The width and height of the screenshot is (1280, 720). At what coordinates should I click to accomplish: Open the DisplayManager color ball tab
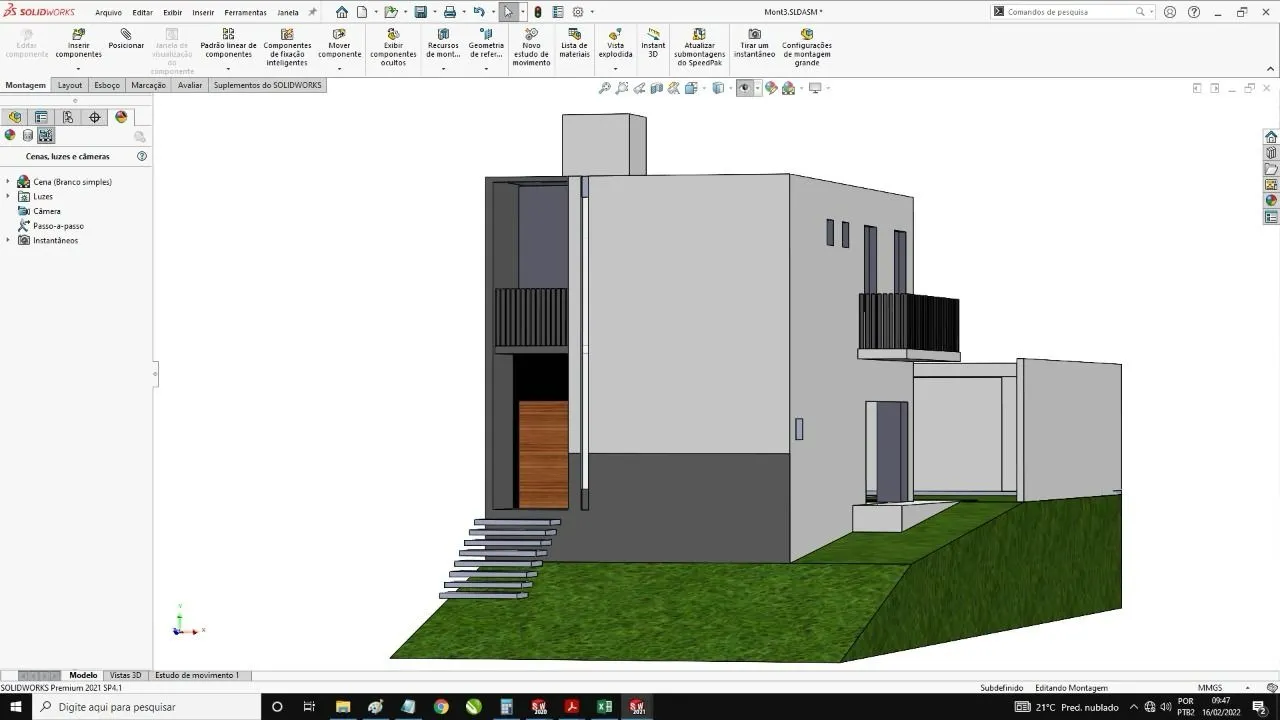point(121,117)
